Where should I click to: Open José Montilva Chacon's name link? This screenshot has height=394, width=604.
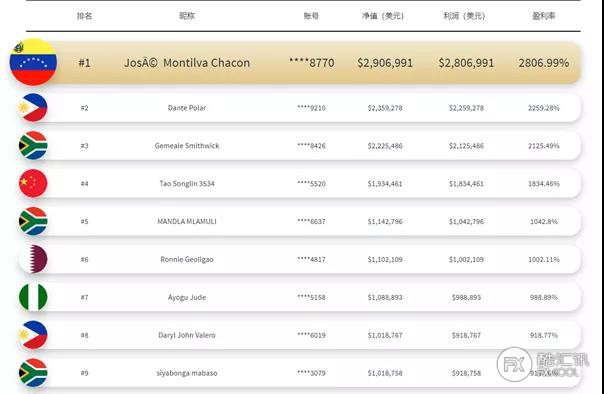tap(187, 62)
